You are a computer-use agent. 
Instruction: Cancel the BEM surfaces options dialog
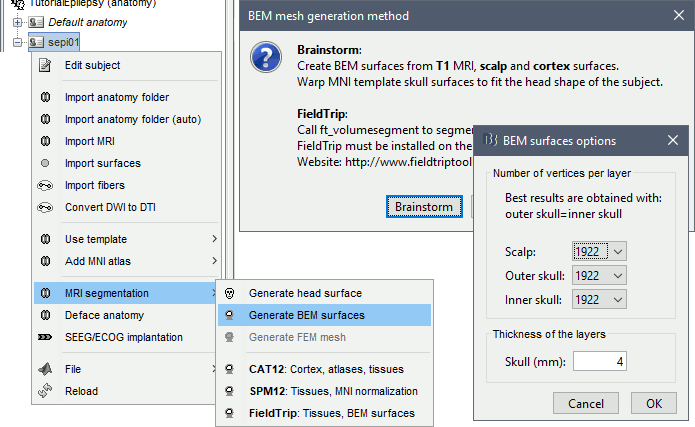pos(585,404)
